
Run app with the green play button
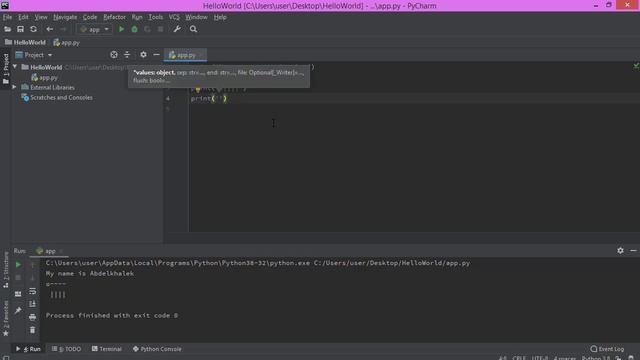(x=121, y=29)
